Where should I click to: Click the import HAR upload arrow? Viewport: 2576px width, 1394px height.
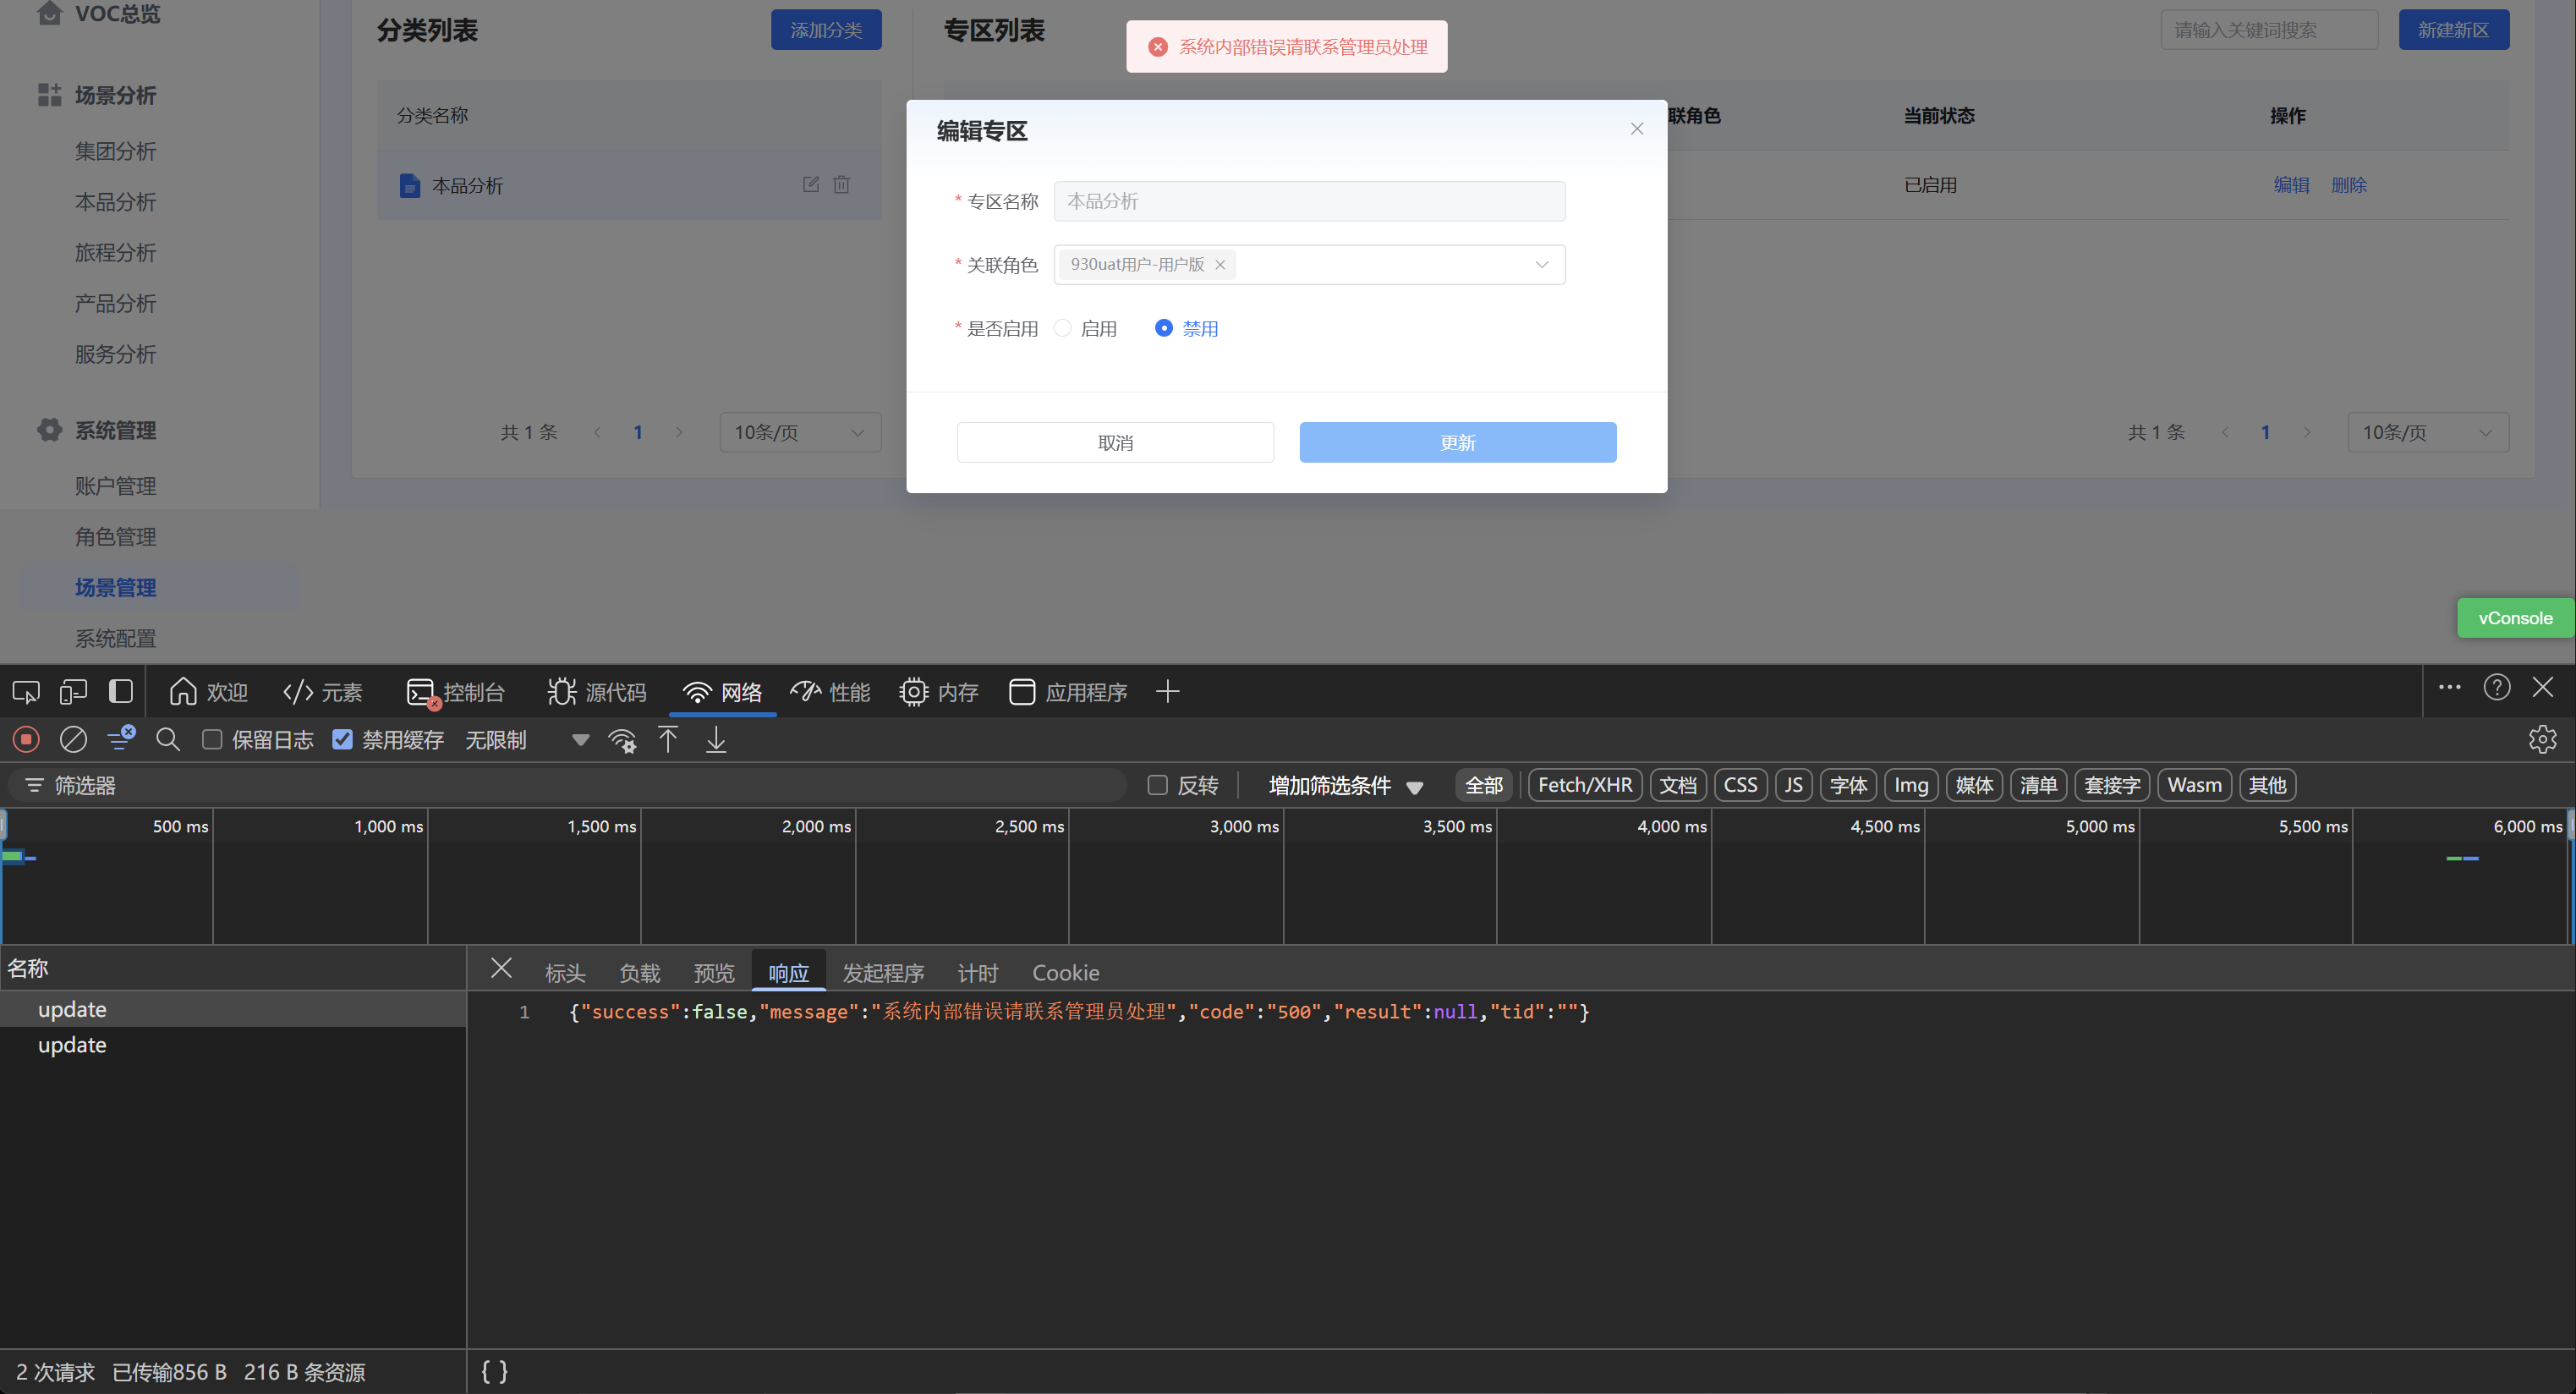pos(668,740)
